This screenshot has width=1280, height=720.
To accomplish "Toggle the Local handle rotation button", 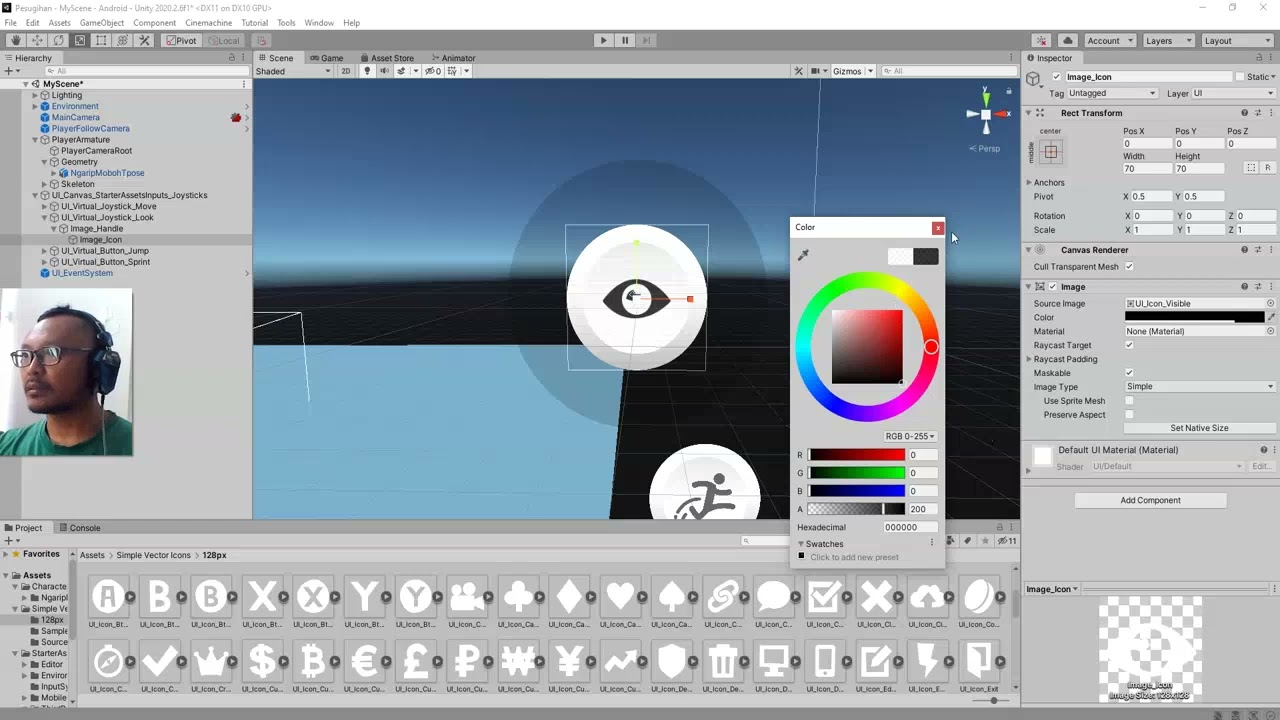I will (x=222, y=41).
